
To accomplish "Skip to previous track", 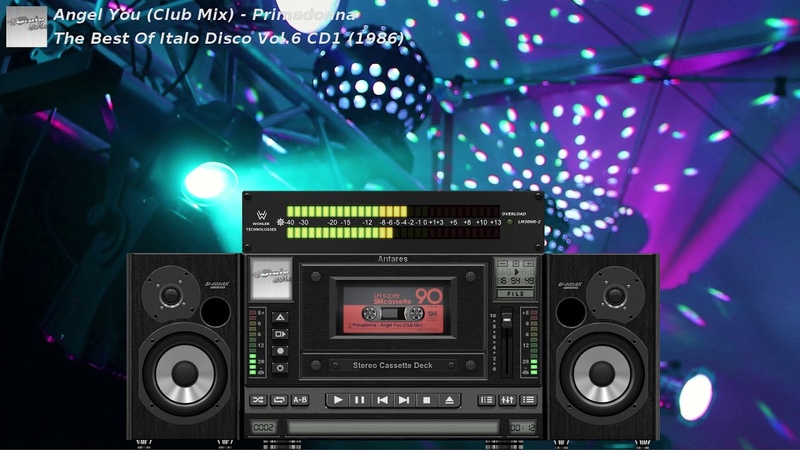I will 382,400.
